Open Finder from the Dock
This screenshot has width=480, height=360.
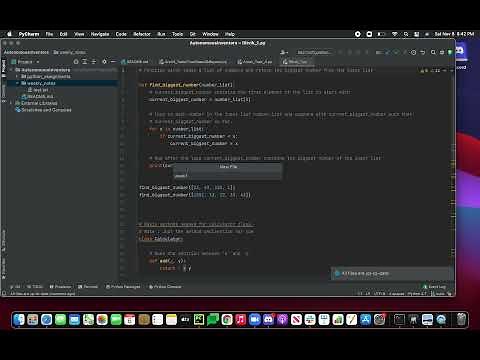point(19,320)
